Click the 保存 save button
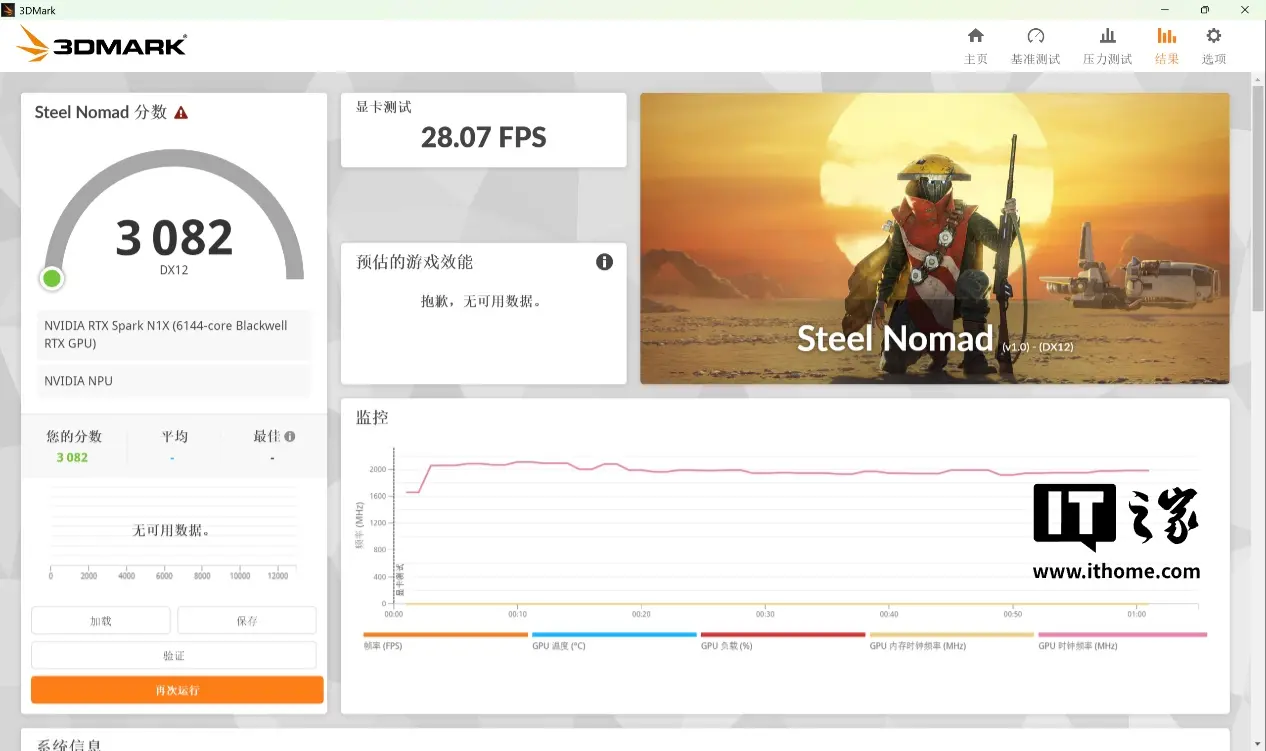 (x=247, y=621)
